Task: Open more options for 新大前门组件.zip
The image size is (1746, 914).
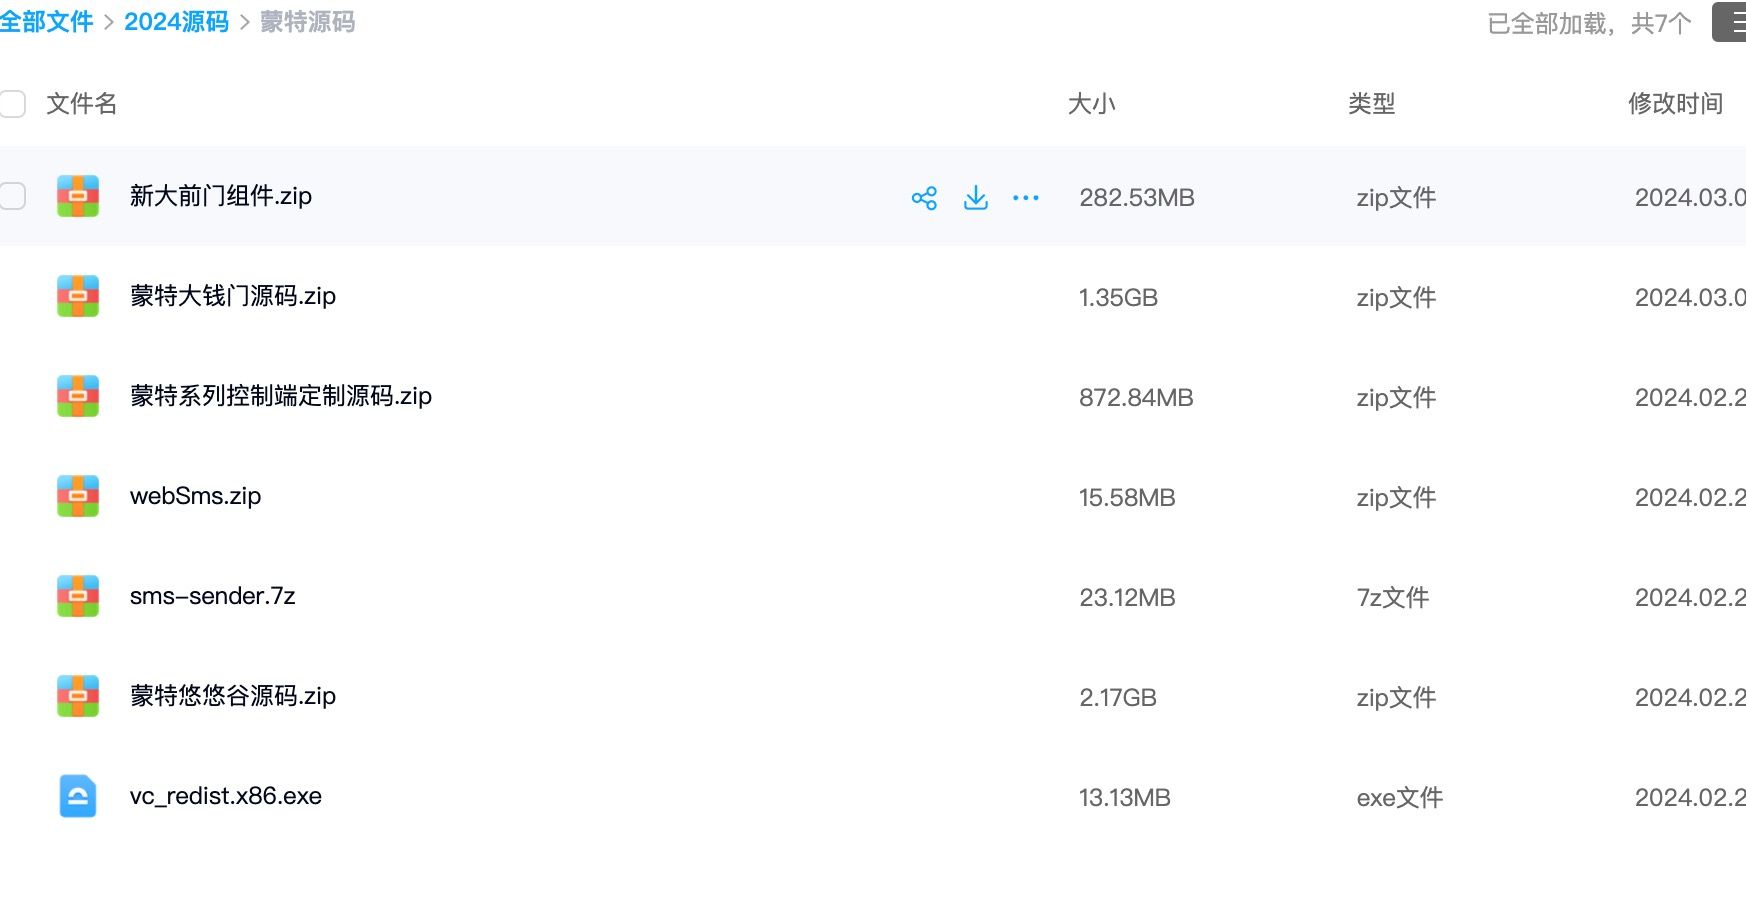Action: pyautogui.click(x=1026, y=198)
